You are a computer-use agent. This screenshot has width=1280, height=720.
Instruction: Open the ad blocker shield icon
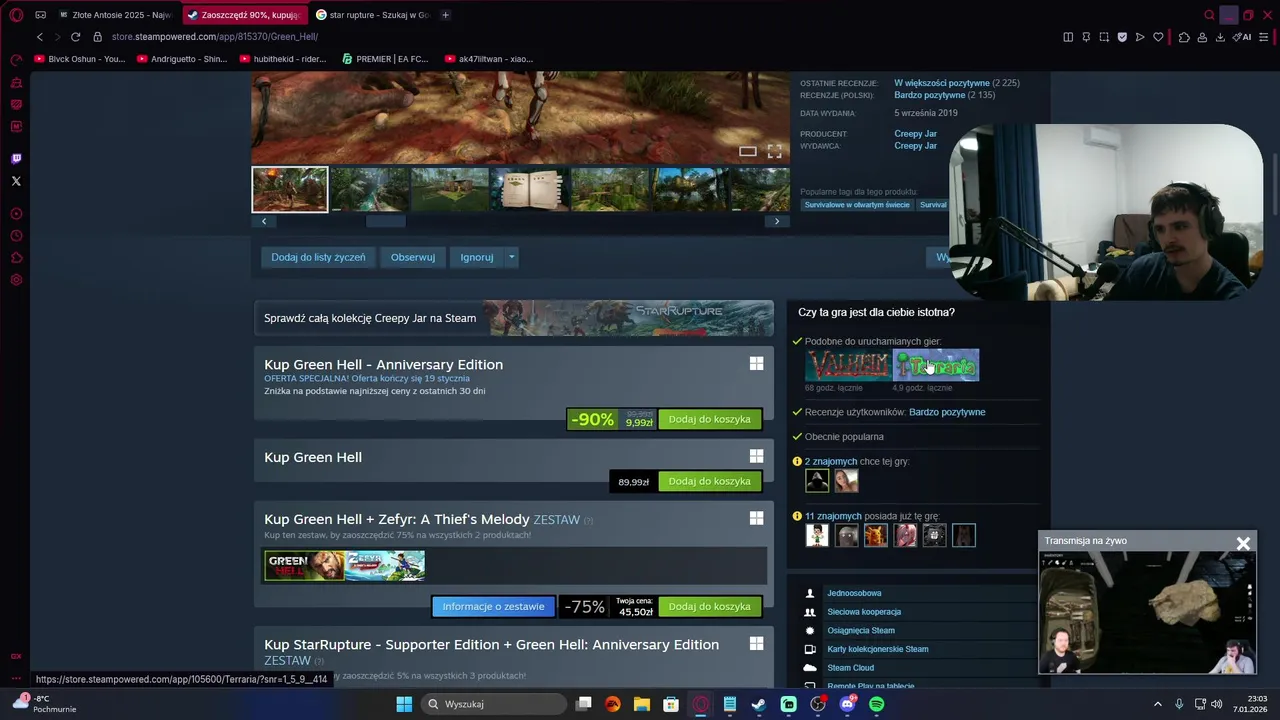click(1122, 37)
